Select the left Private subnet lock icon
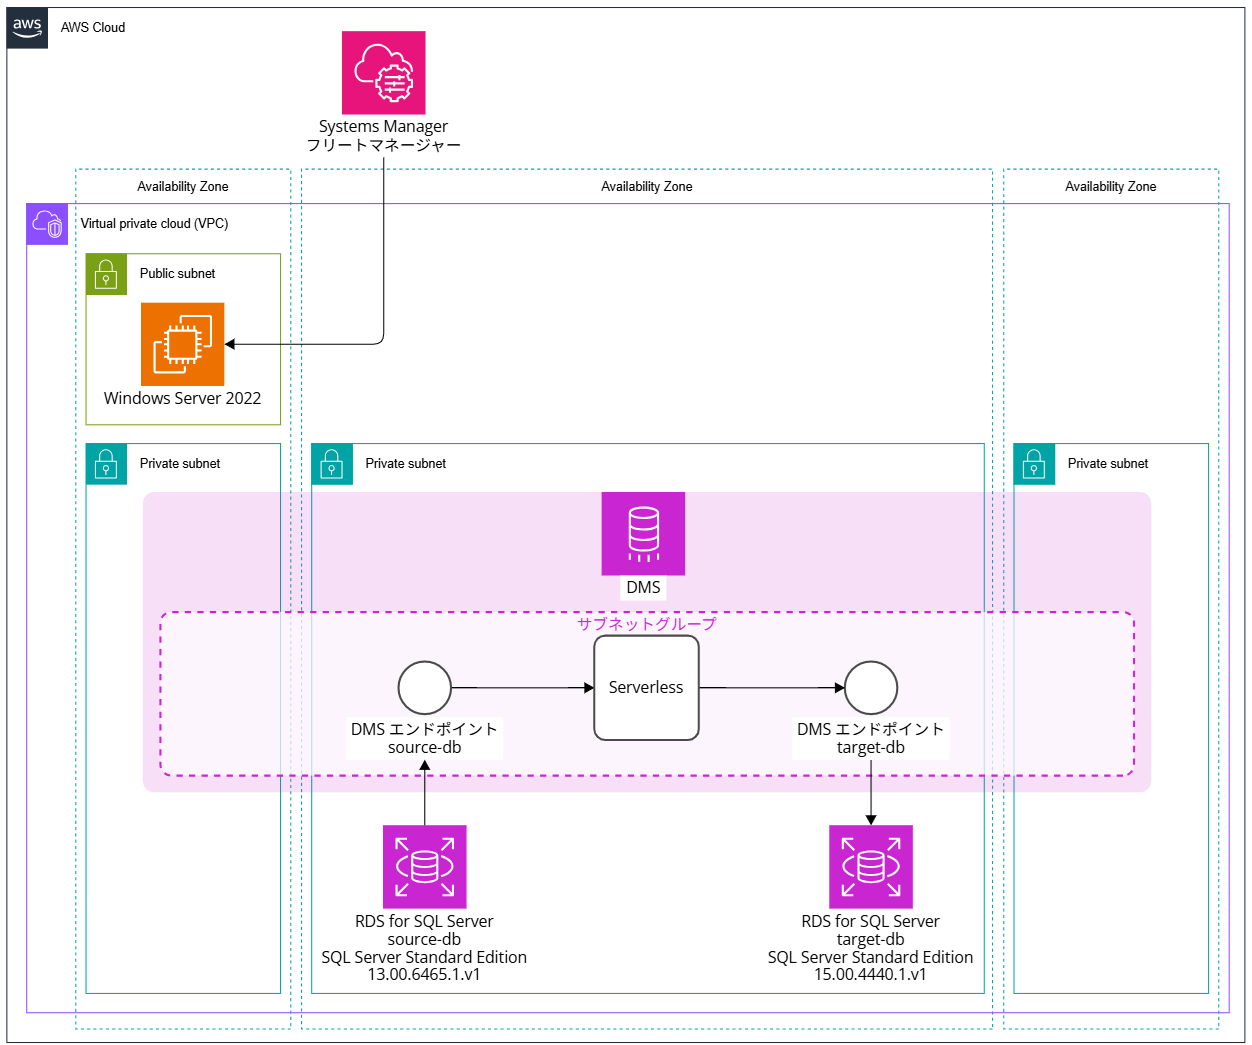1252x1045 pixels. (x=106, y=464)
